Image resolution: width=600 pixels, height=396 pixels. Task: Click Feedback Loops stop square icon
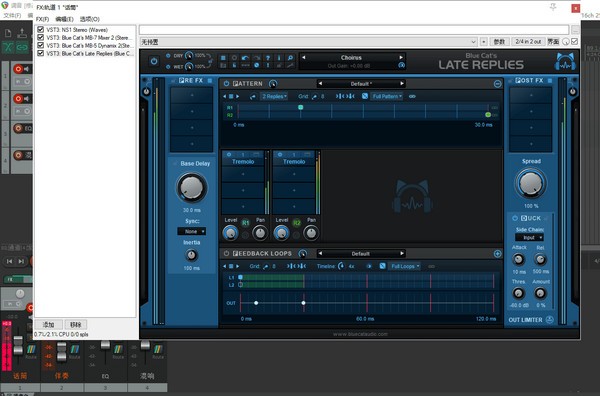231,266
